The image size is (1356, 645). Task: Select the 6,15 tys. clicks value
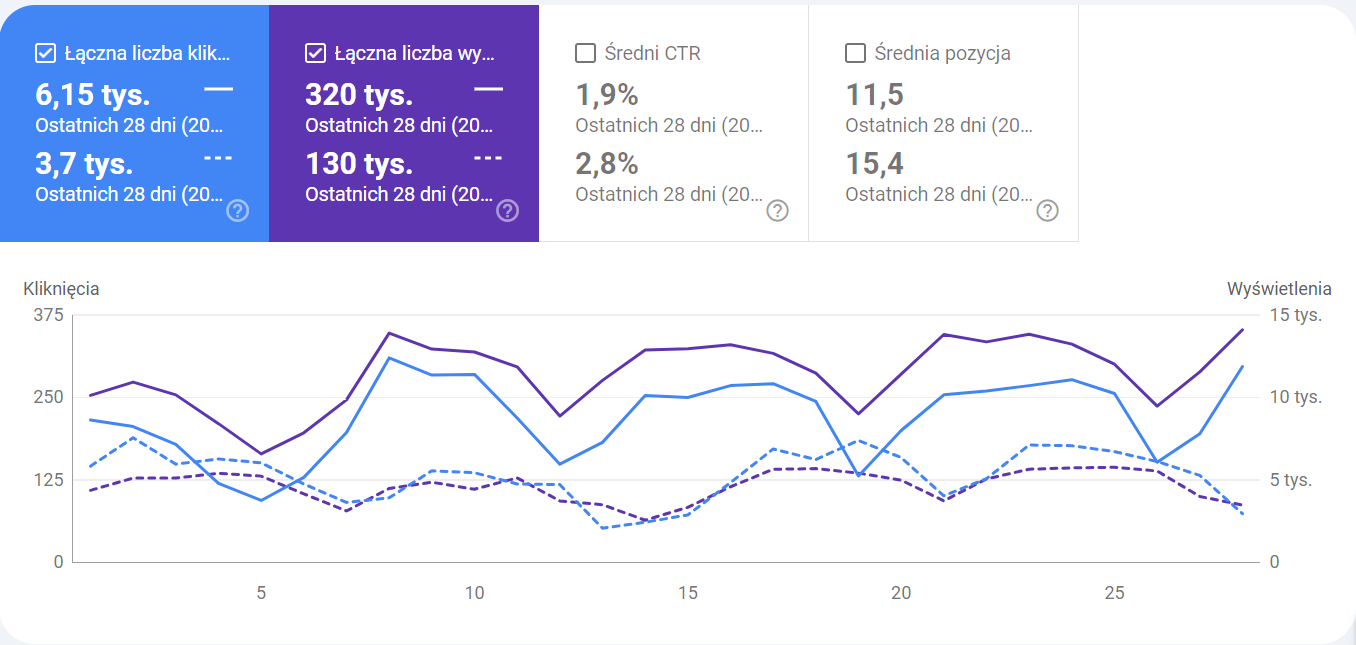coord(93,95)
